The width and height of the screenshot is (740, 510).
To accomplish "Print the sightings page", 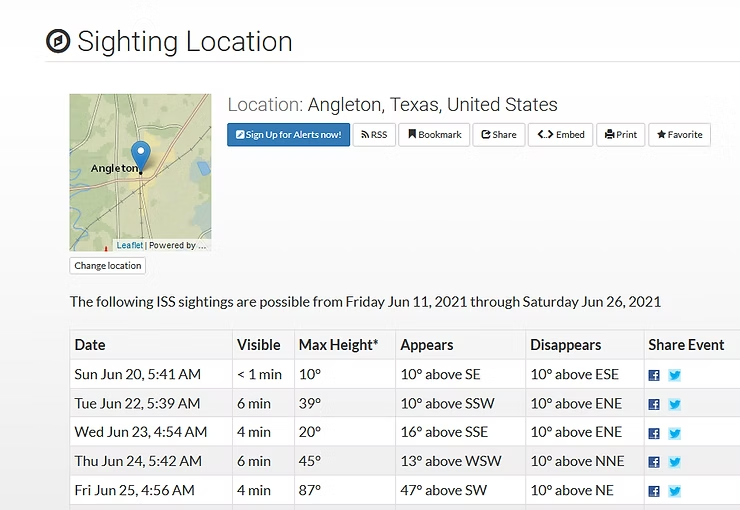I will [620, 135].
